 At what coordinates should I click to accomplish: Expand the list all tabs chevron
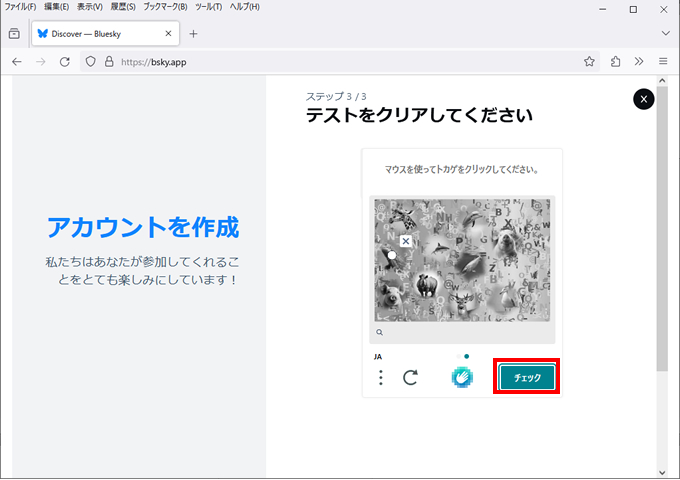click(665, 33)
